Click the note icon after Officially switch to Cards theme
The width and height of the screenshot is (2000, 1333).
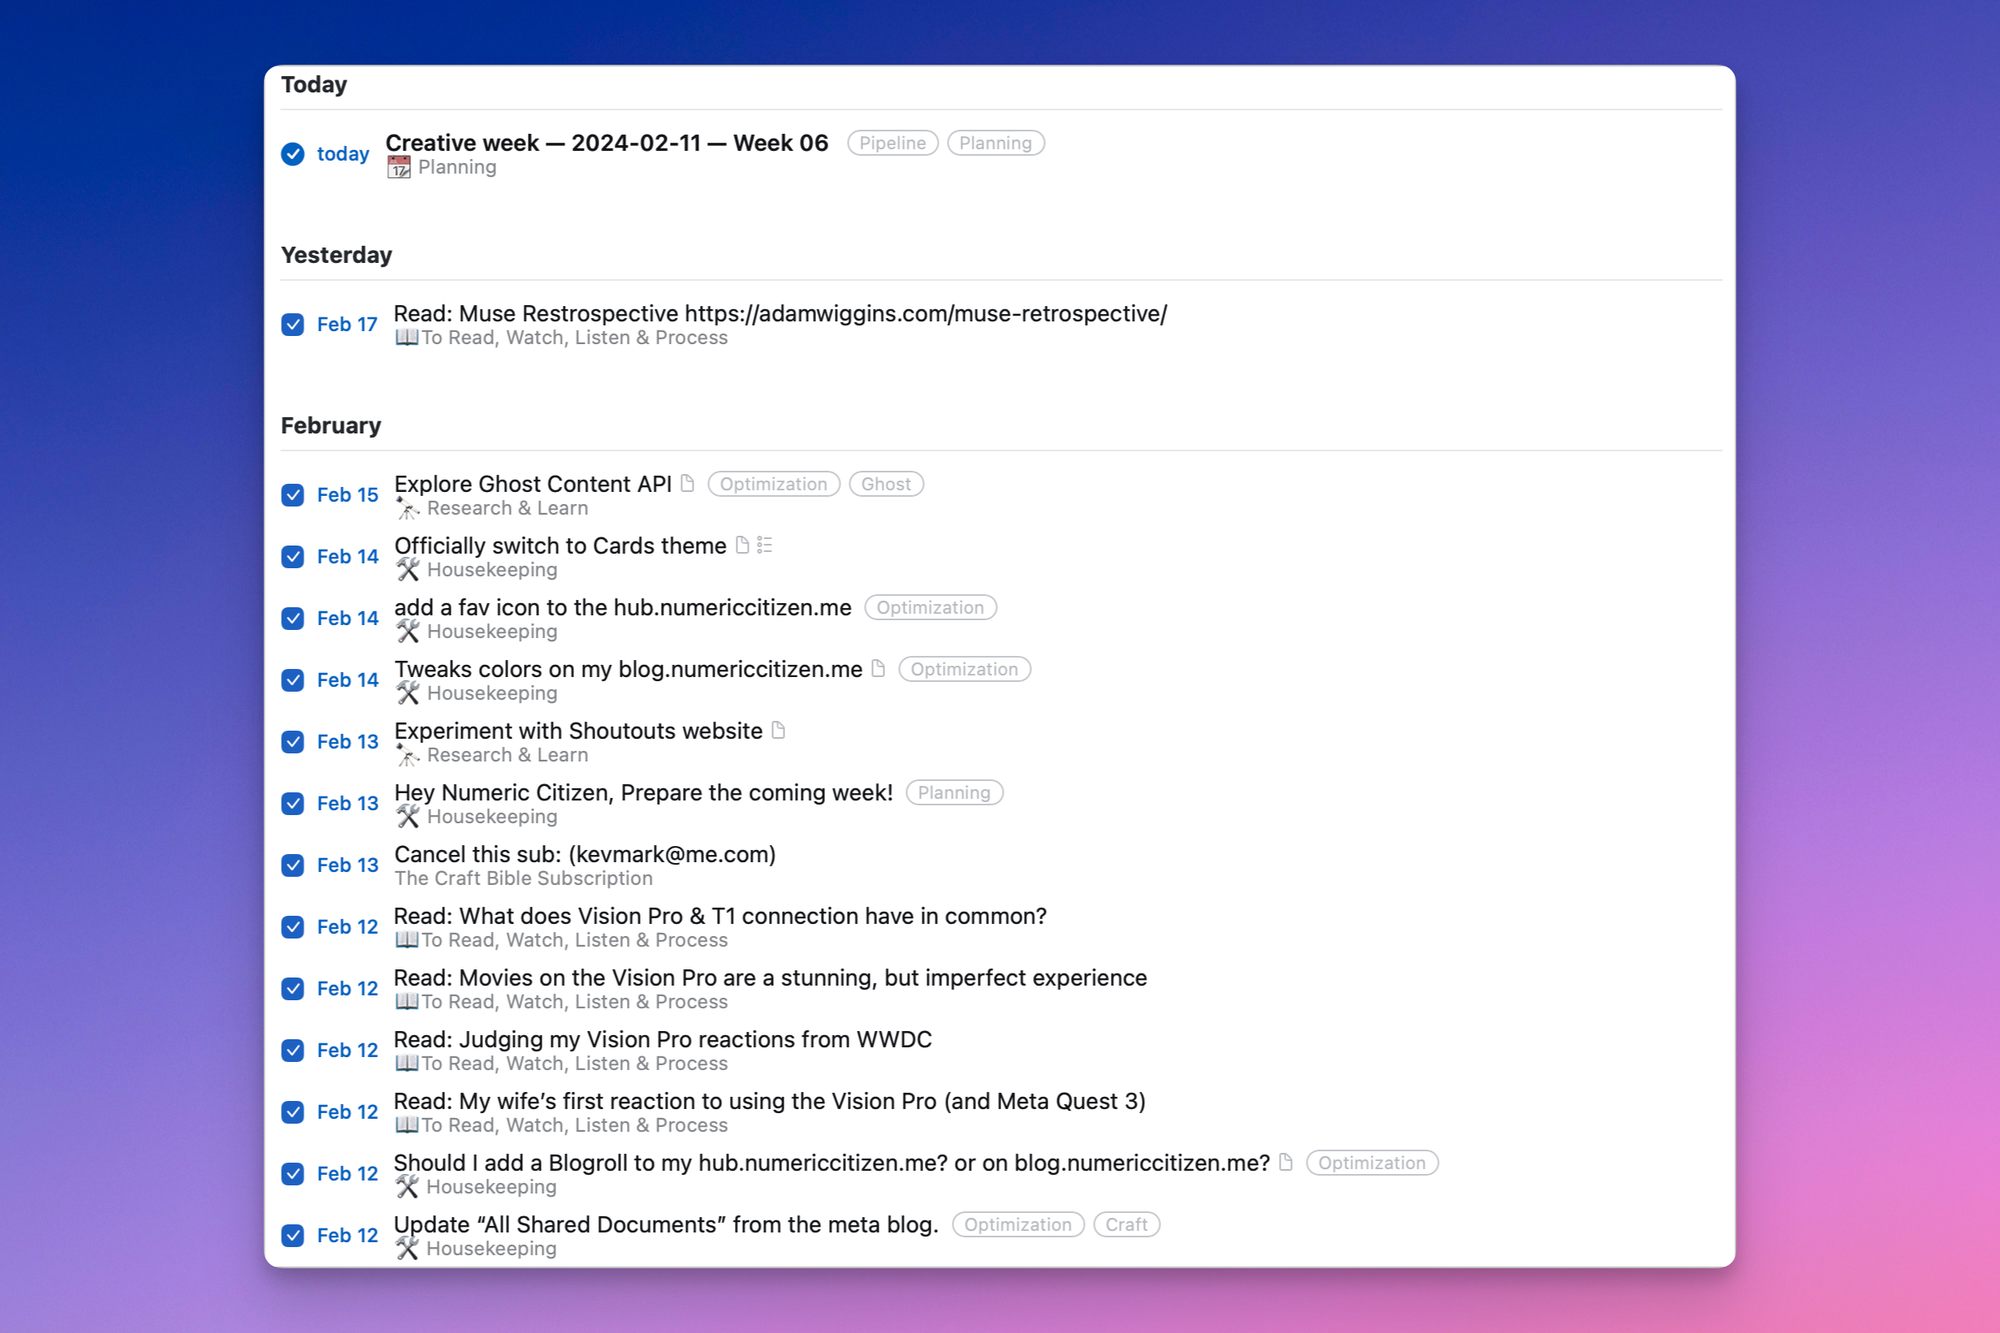tap(742, 545)
